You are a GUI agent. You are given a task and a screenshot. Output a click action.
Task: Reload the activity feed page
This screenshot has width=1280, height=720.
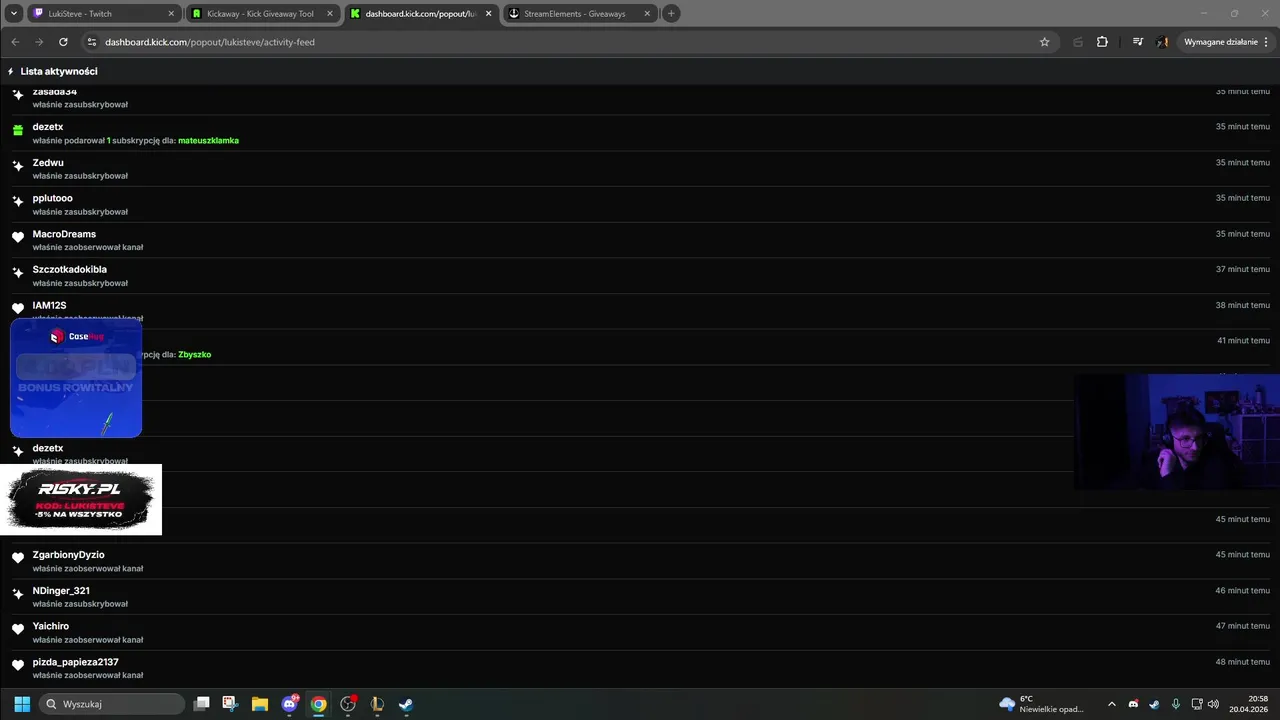point(63,42)
